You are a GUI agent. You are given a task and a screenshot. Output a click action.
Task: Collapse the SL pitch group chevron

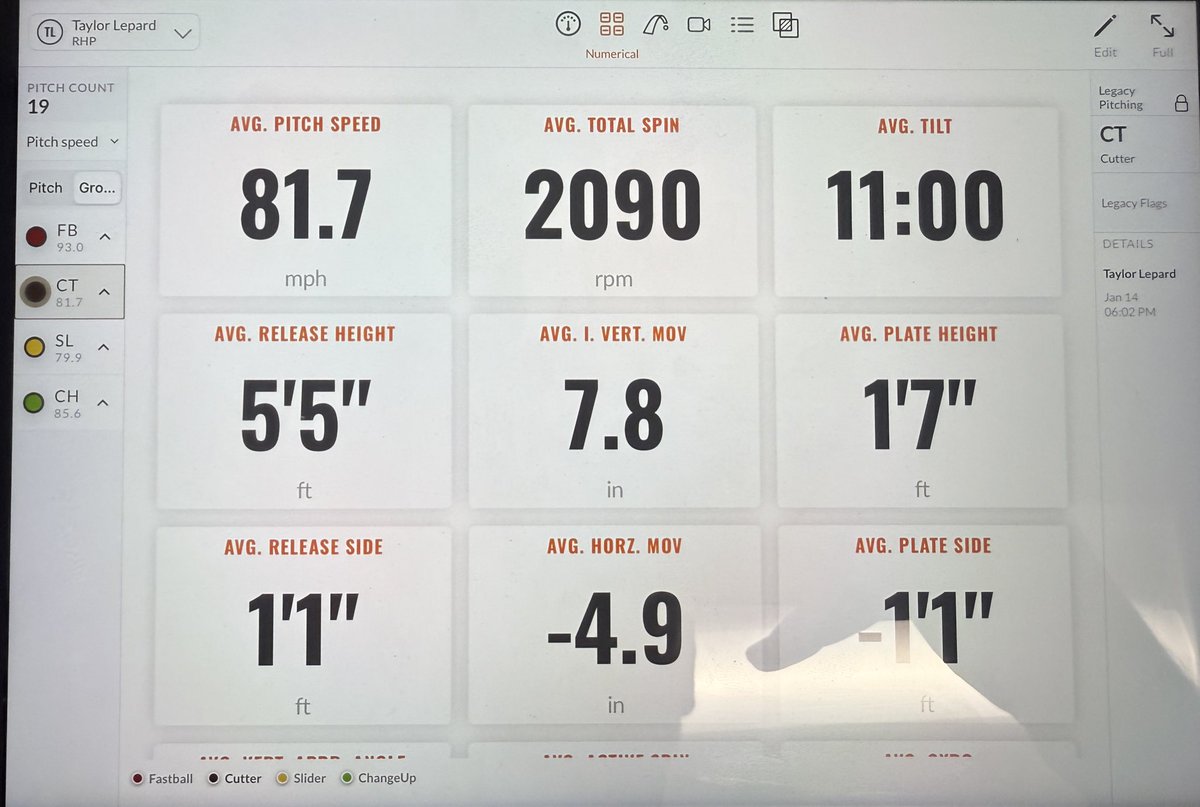pyautogui.click(x=104, y=347)
